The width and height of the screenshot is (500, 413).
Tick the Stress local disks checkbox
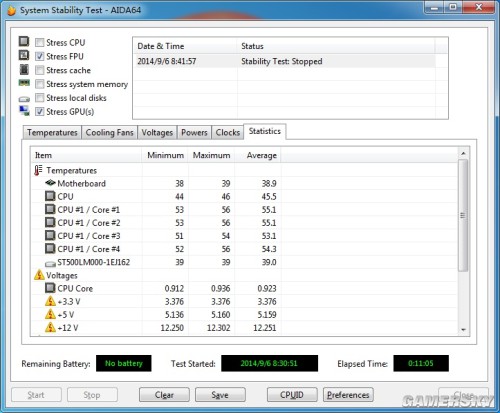coord(39,98)
